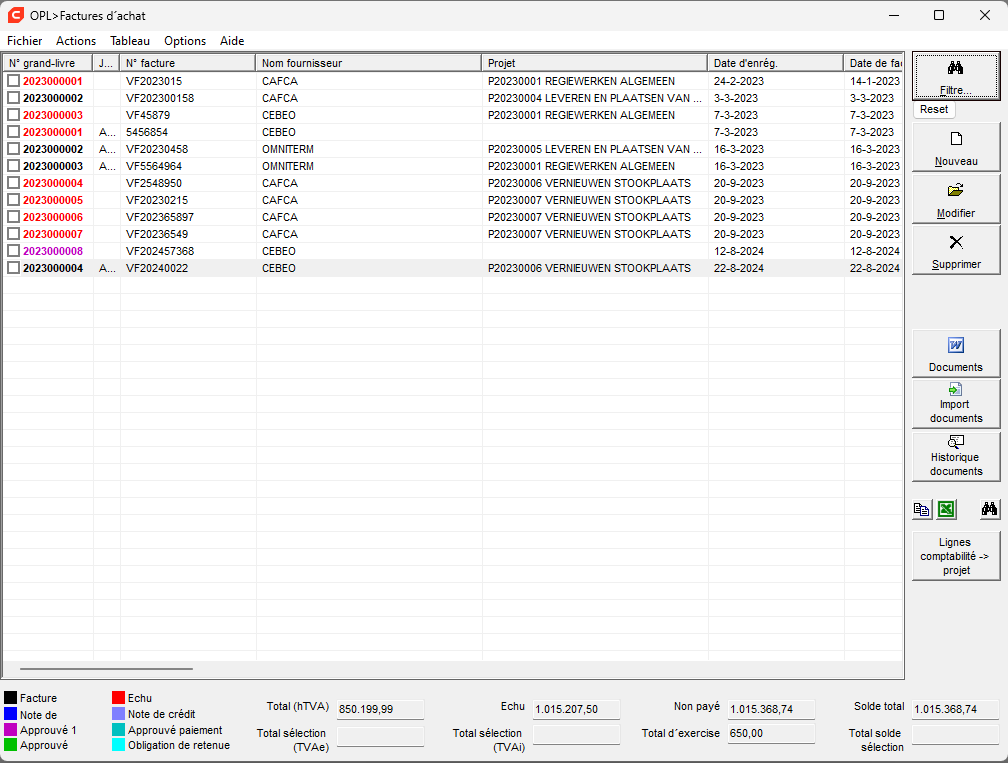
Task: Click the application logo in title bar
Action: 15,15
